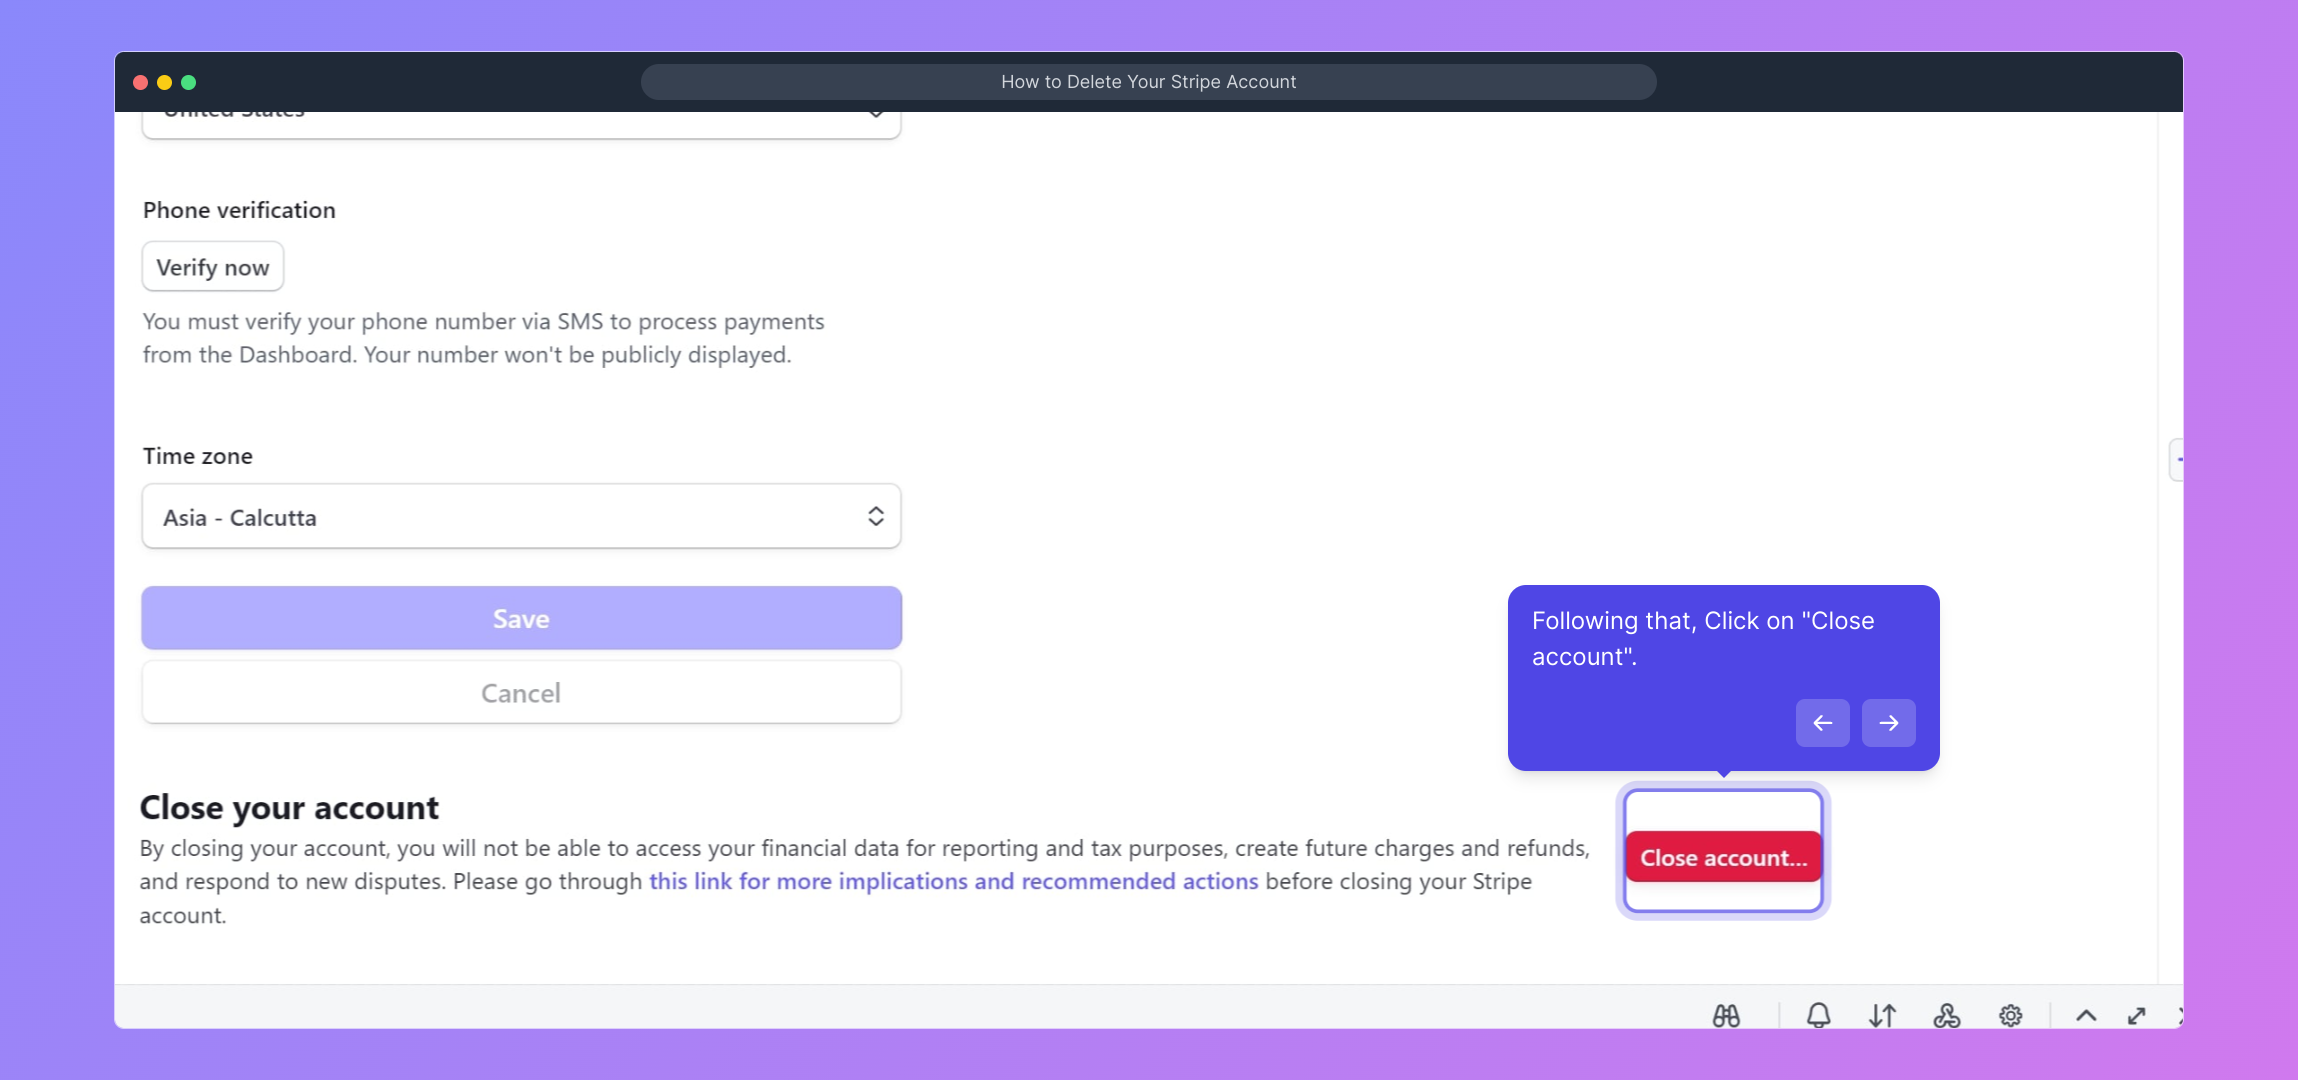Click the side tab handle on right edge
The height and width of the screenshot is (1080, 2298).
pyautogui.click(x=2176, y=460)
